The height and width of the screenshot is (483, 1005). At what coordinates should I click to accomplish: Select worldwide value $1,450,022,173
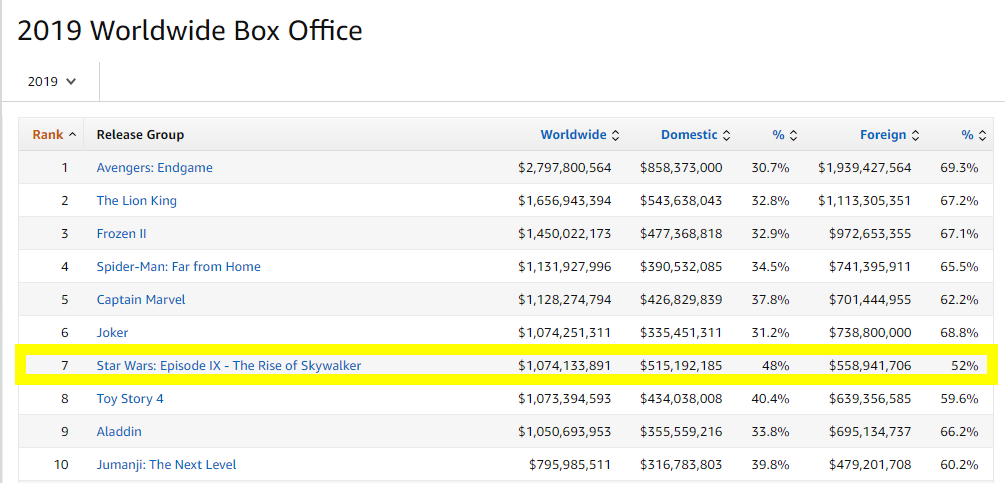point(565,234)
